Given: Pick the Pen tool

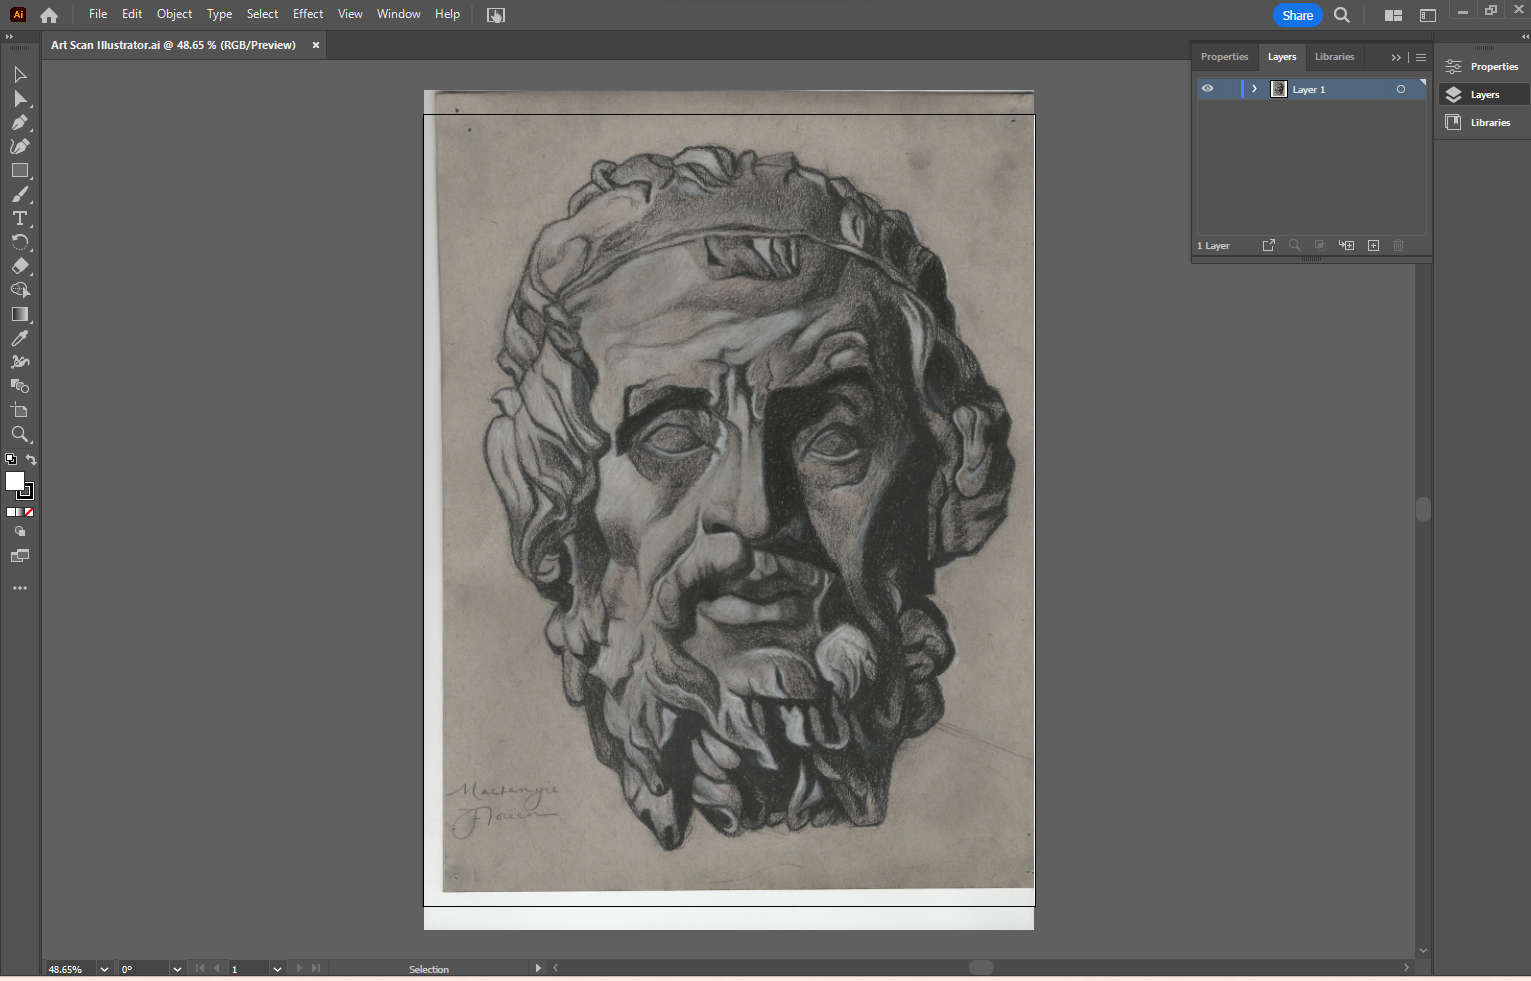Looking at the screenshot, I should coord(20,123).
